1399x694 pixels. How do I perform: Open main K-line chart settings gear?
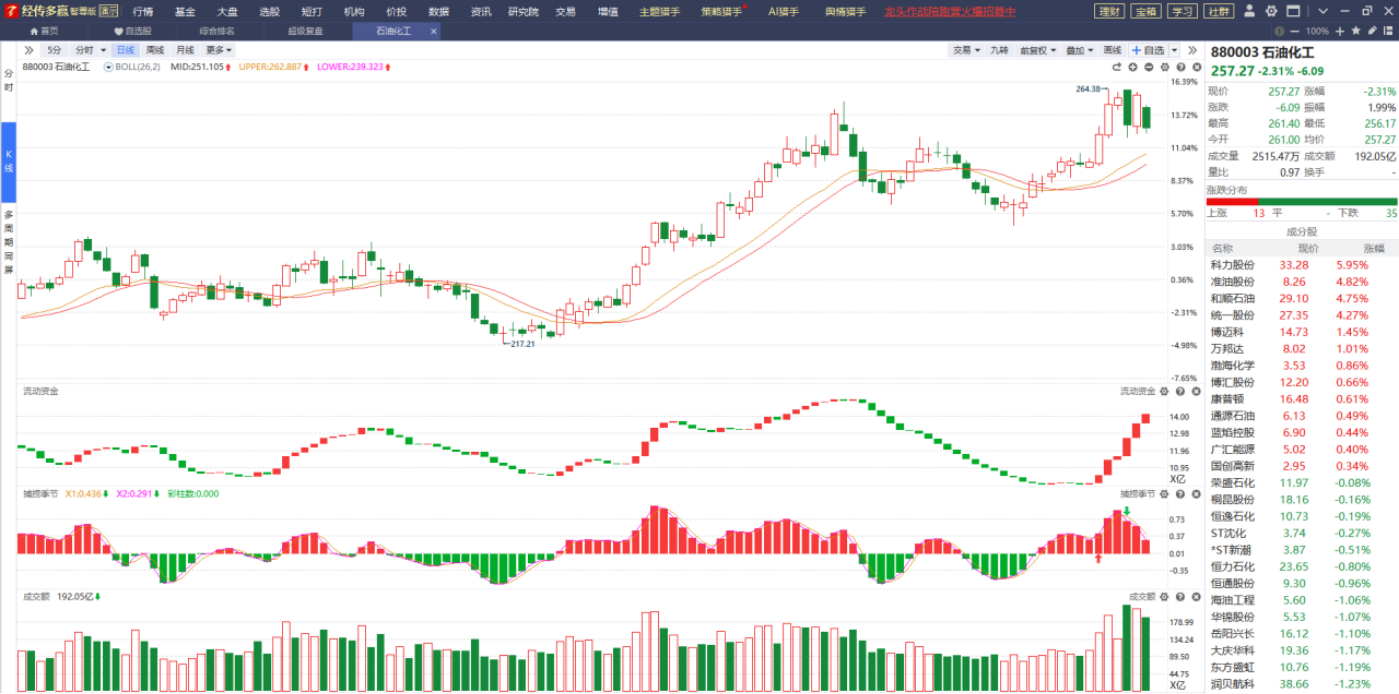click(1165, 67)
